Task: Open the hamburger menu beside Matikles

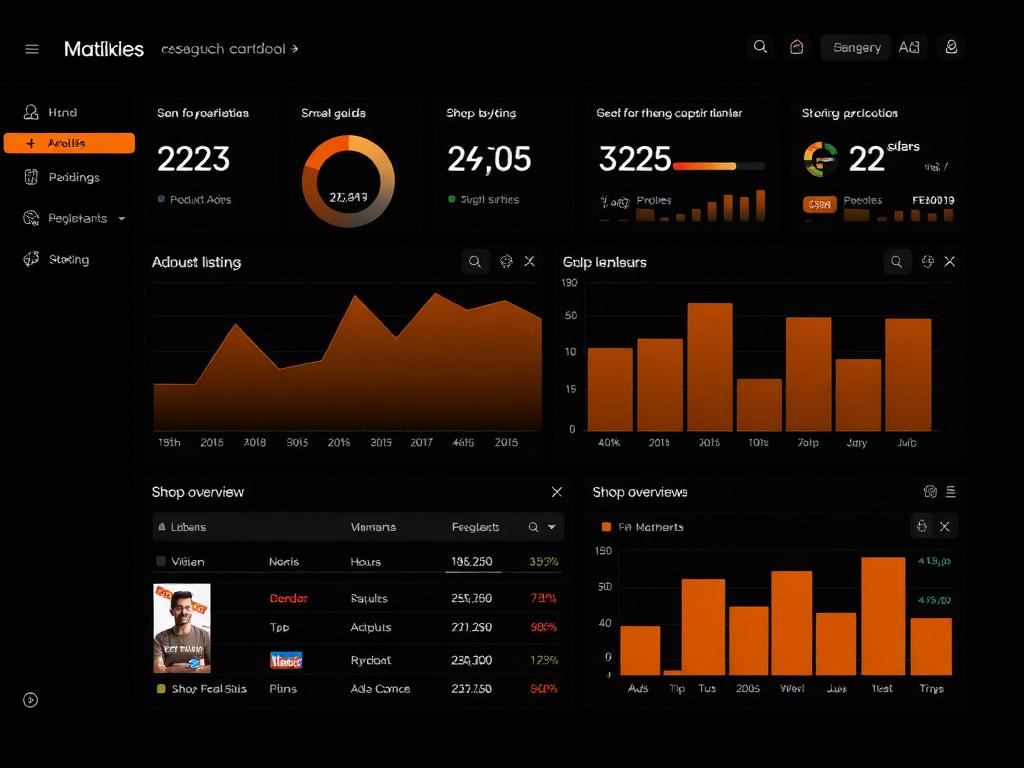Action: pyautogui.click(x=32, y=49)
